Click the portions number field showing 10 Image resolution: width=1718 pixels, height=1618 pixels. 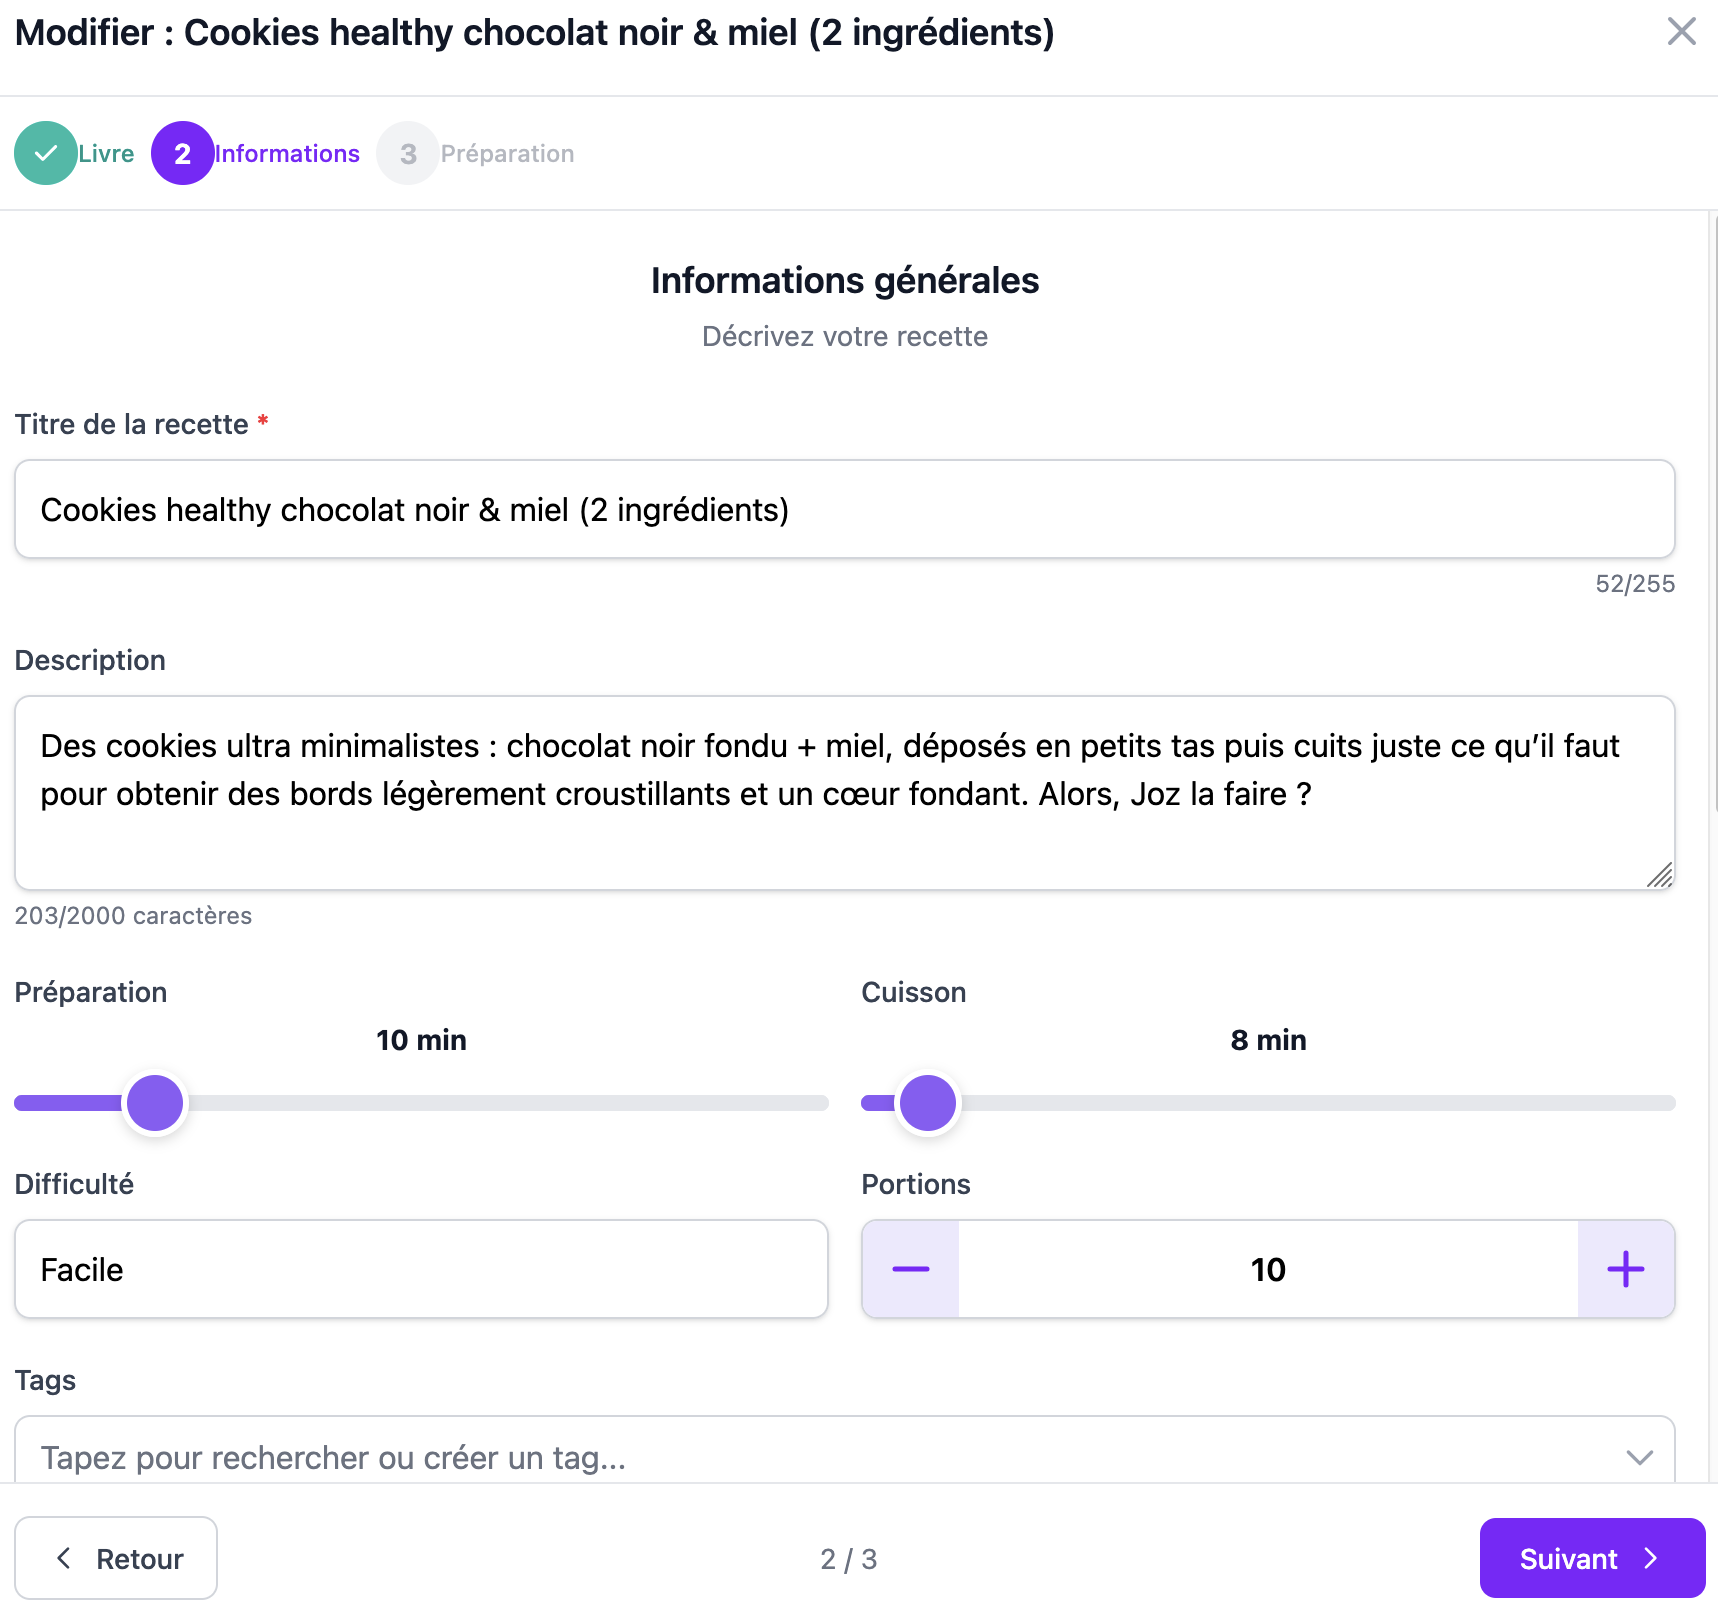click(x=1268, y=1269)
